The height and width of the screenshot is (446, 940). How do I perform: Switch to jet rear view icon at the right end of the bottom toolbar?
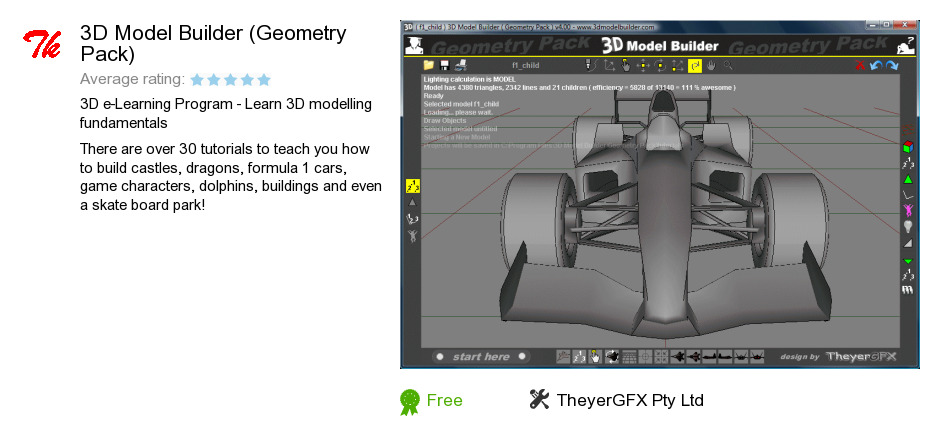tap(757, 357)
